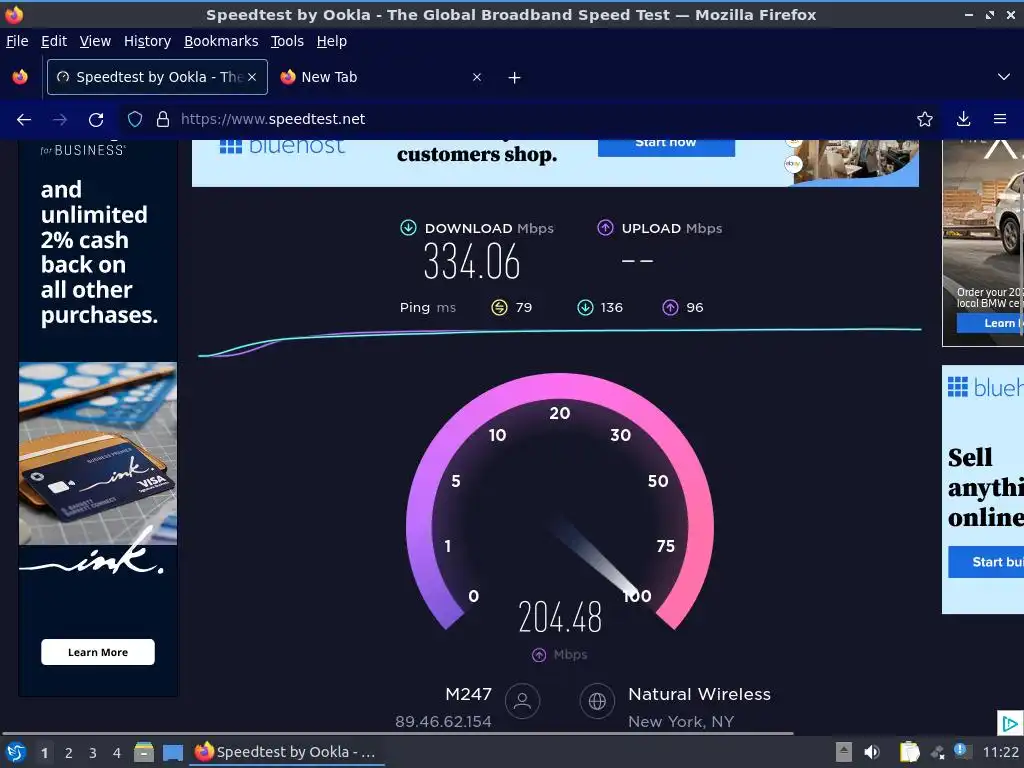Click the AdChoices icon at bottom right
The width and height of the screenshot is (1024, 768).
click(1010, 724)
